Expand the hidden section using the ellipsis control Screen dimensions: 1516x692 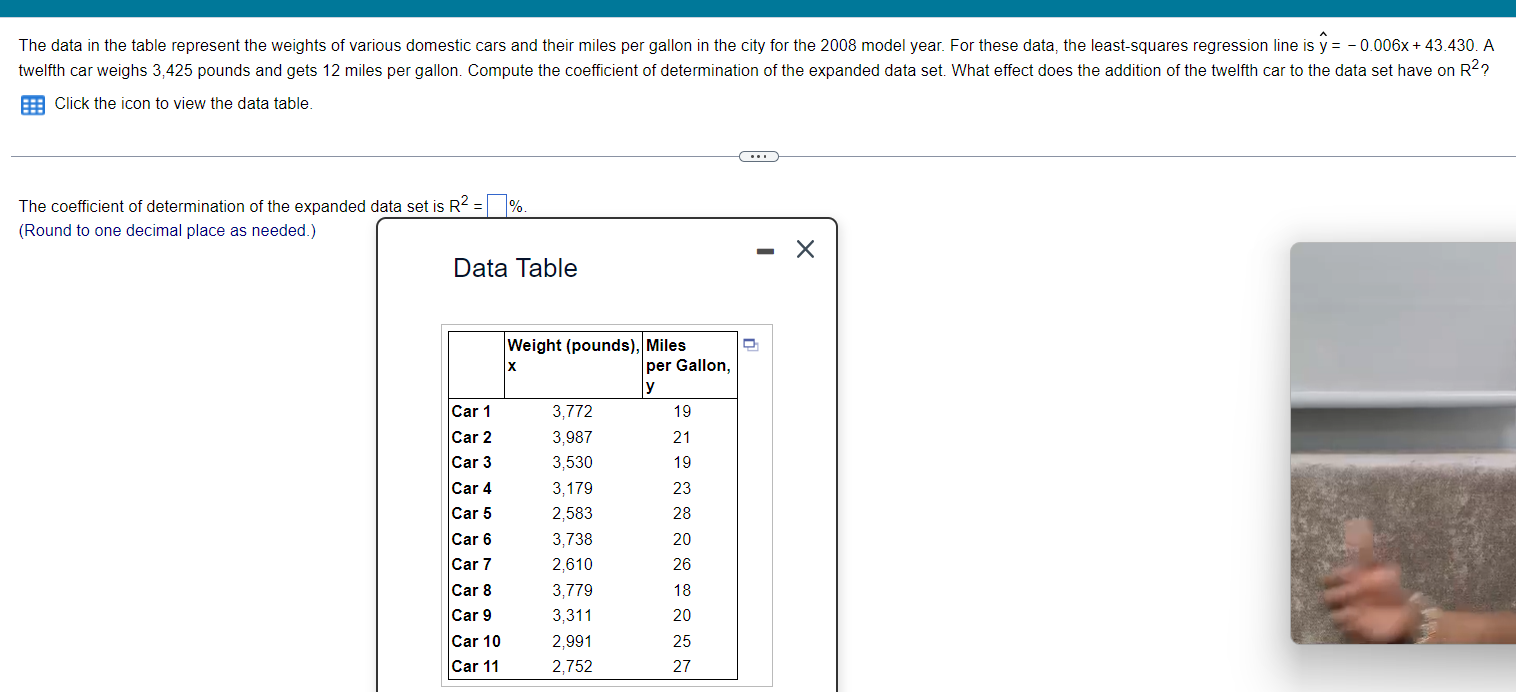click(758, 155)
